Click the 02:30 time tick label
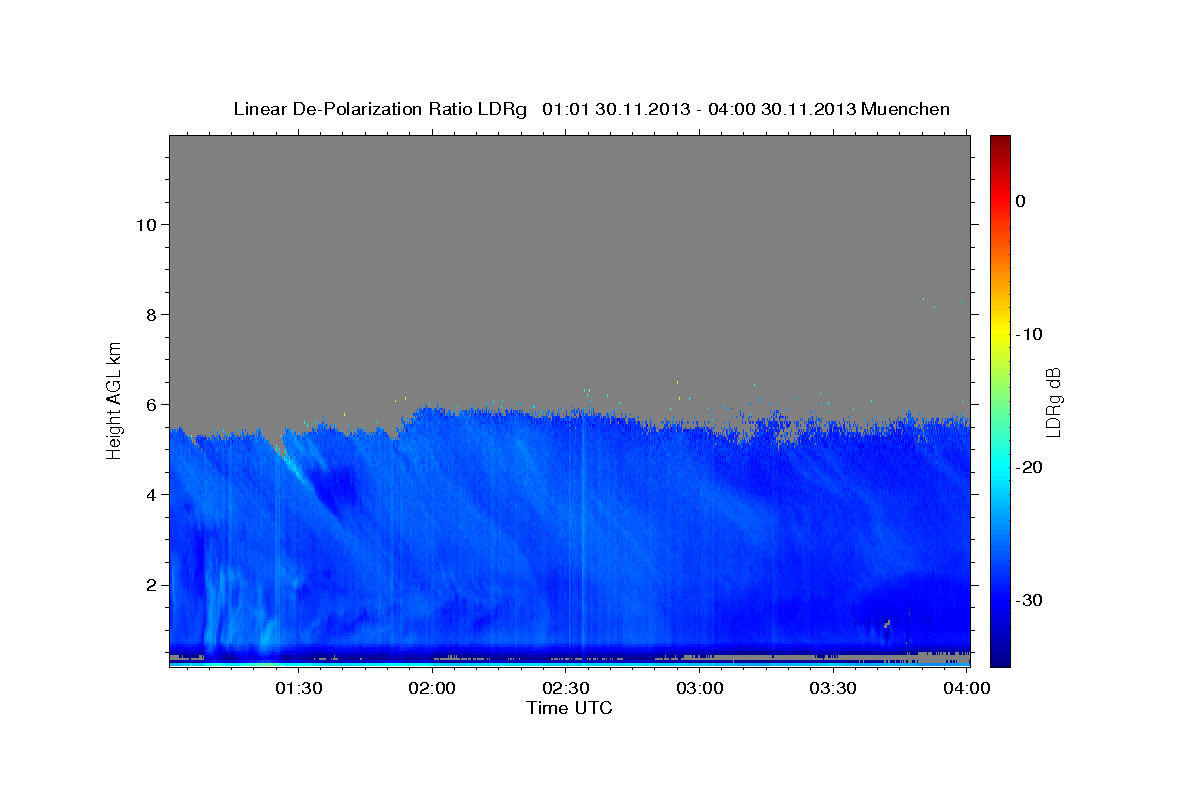 (566, 689)
